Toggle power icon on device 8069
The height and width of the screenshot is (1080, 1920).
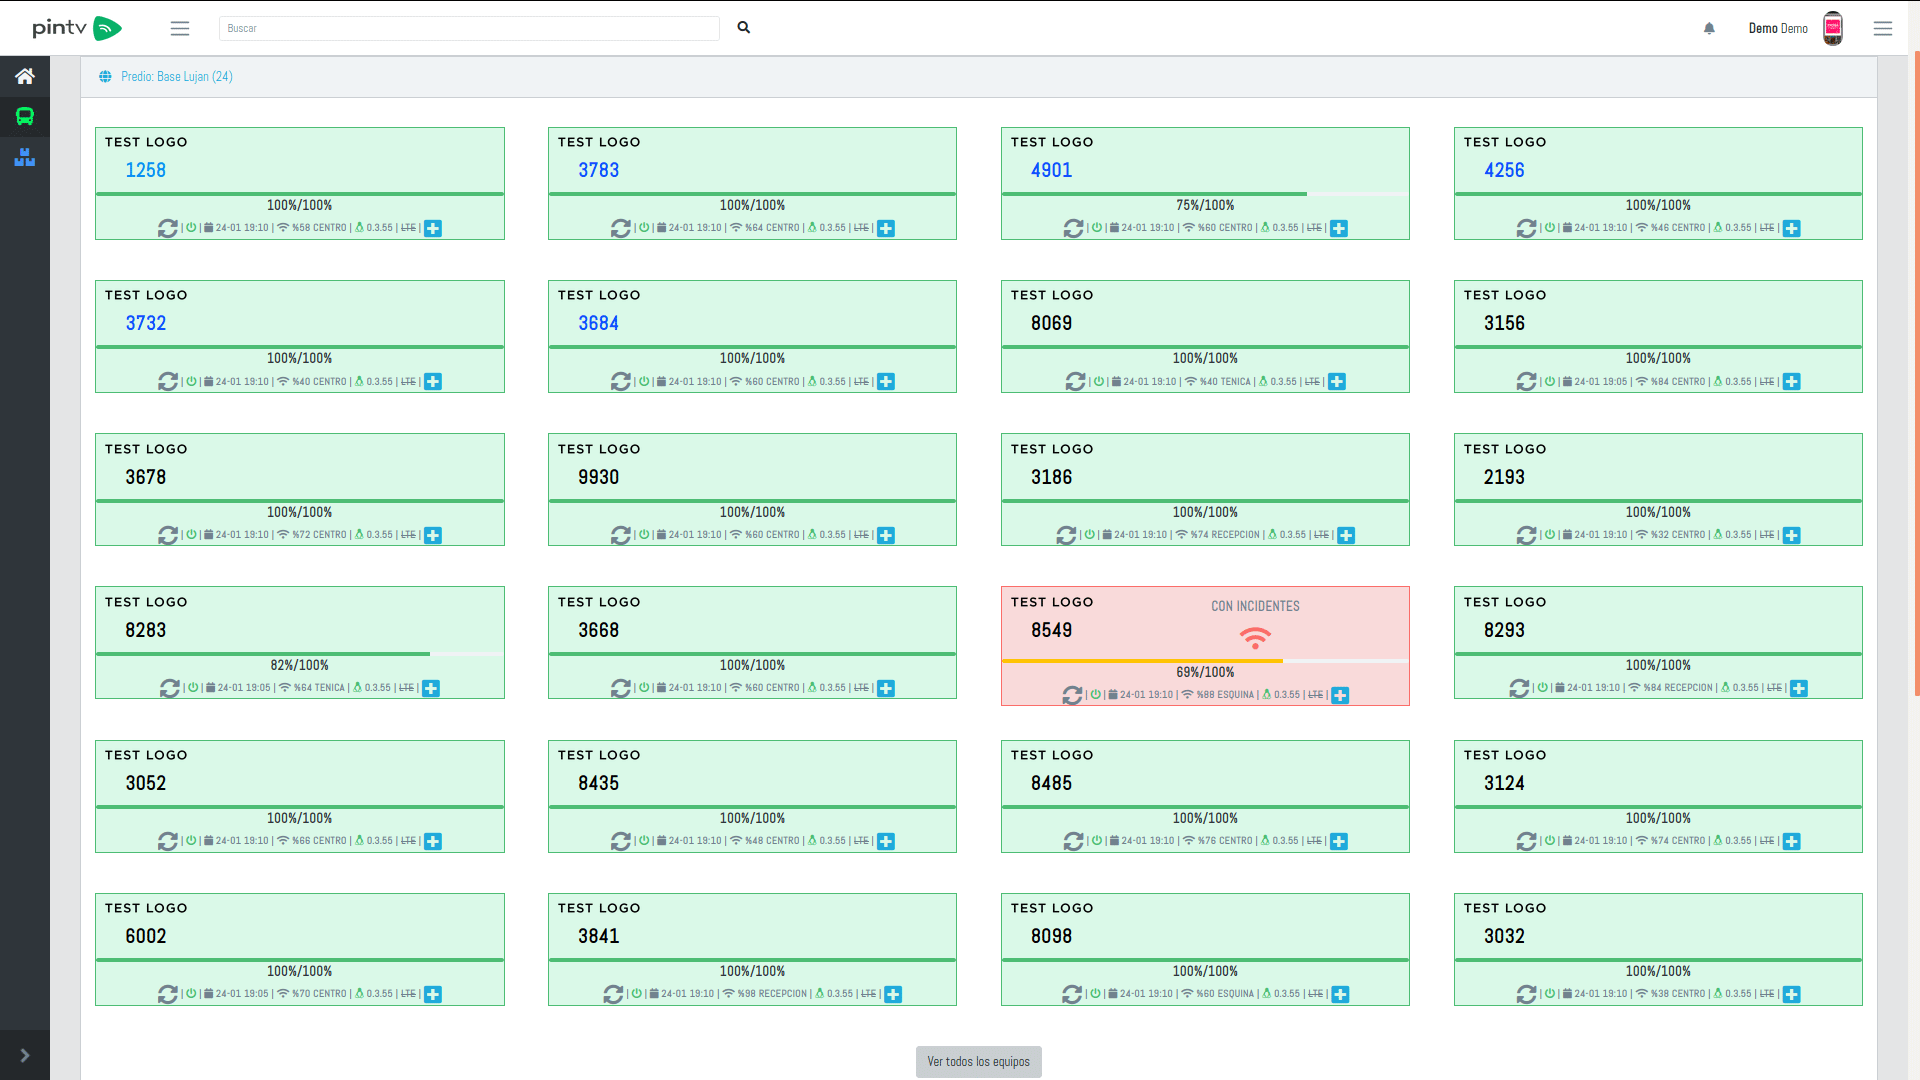[x=1099, y=381]
